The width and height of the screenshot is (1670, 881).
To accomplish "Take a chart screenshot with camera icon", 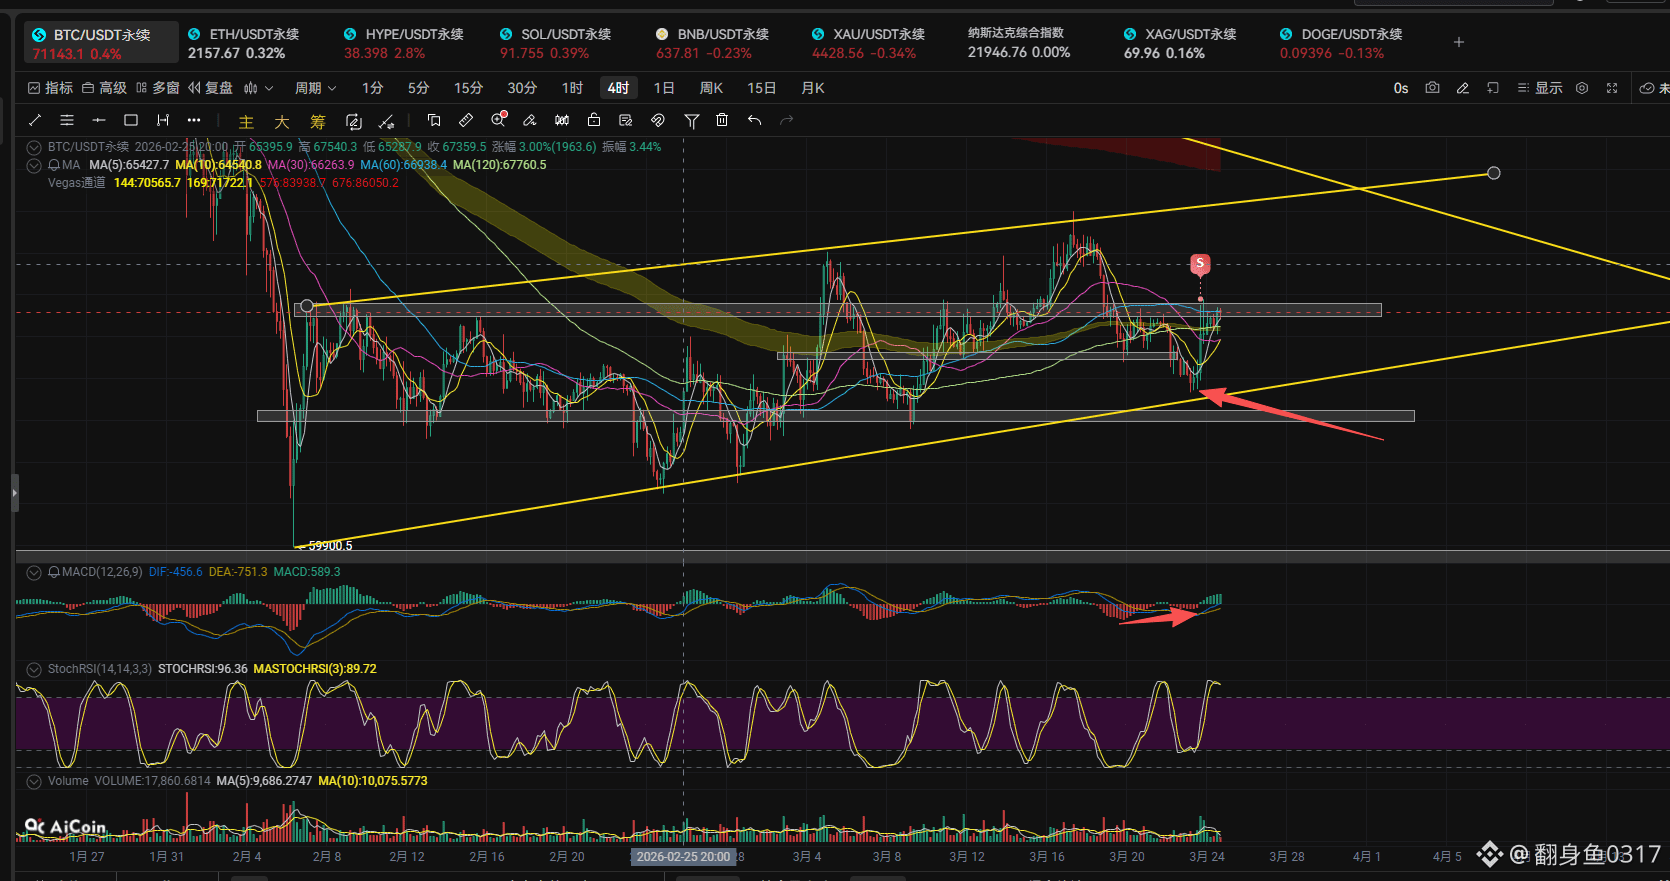I will click(1432, 88).
